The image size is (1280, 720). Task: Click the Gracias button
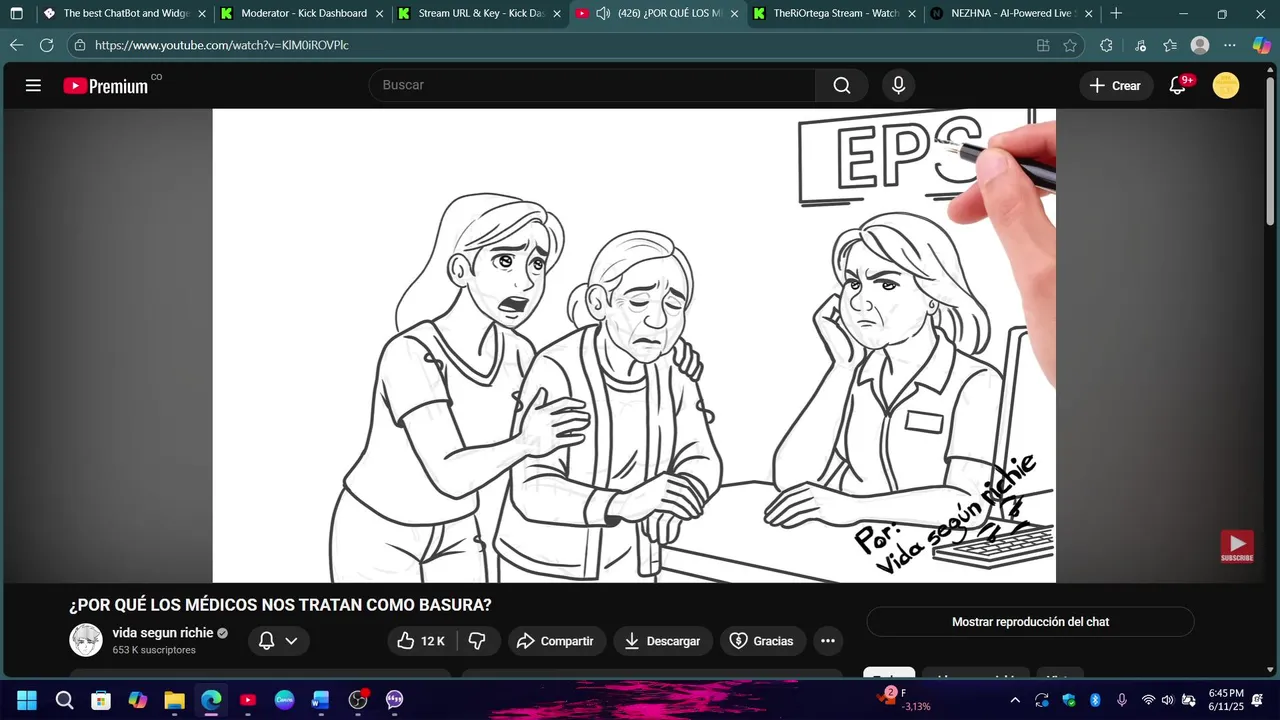[x=762, y=641]
